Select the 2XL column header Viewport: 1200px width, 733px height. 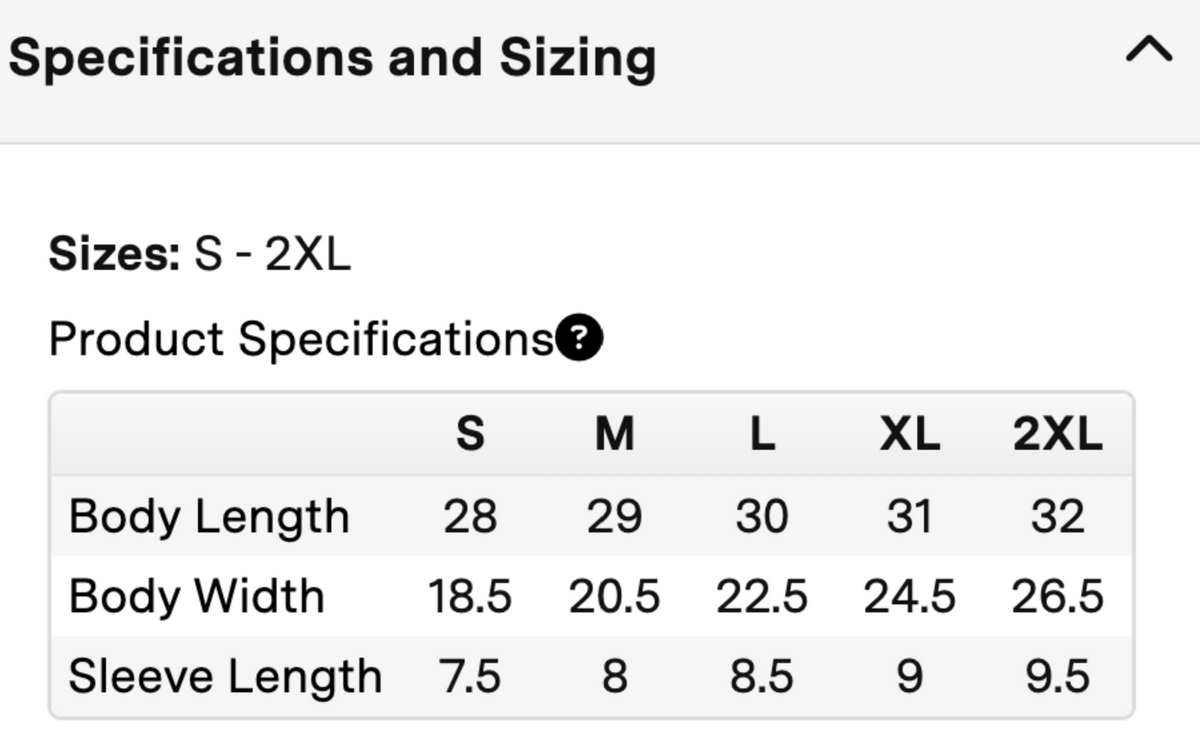1058,434
